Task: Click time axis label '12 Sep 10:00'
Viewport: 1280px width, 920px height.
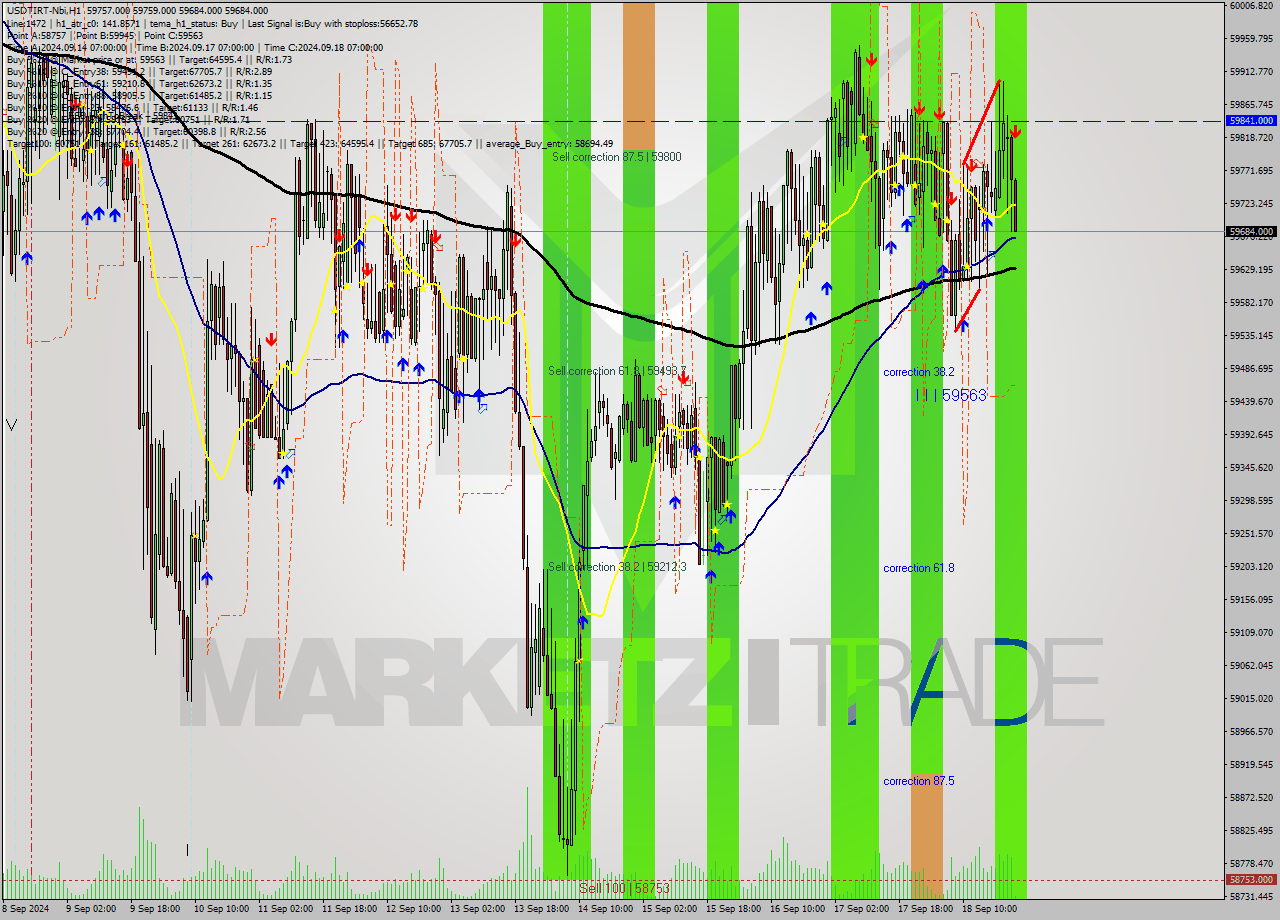Action: coord(413,909)
